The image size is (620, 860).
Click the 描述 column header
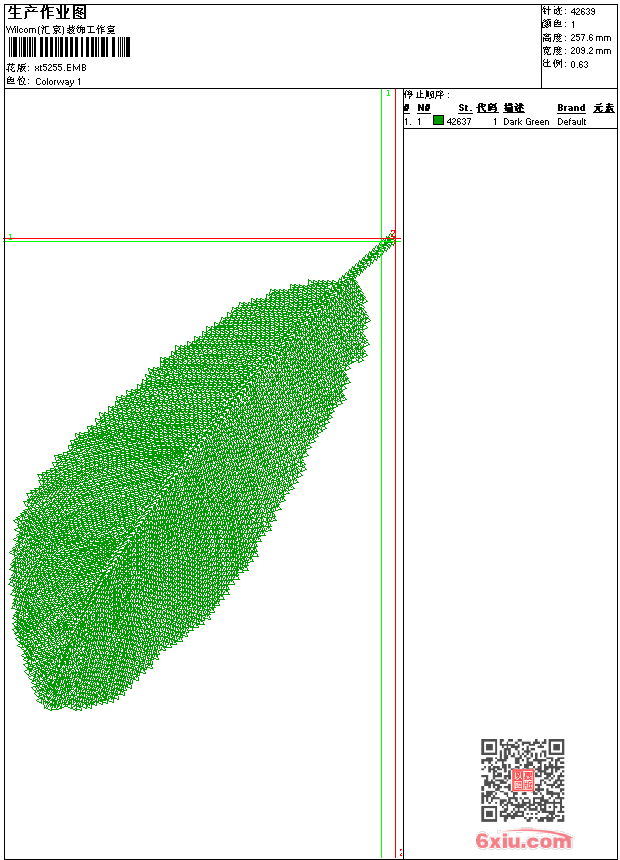514,108
